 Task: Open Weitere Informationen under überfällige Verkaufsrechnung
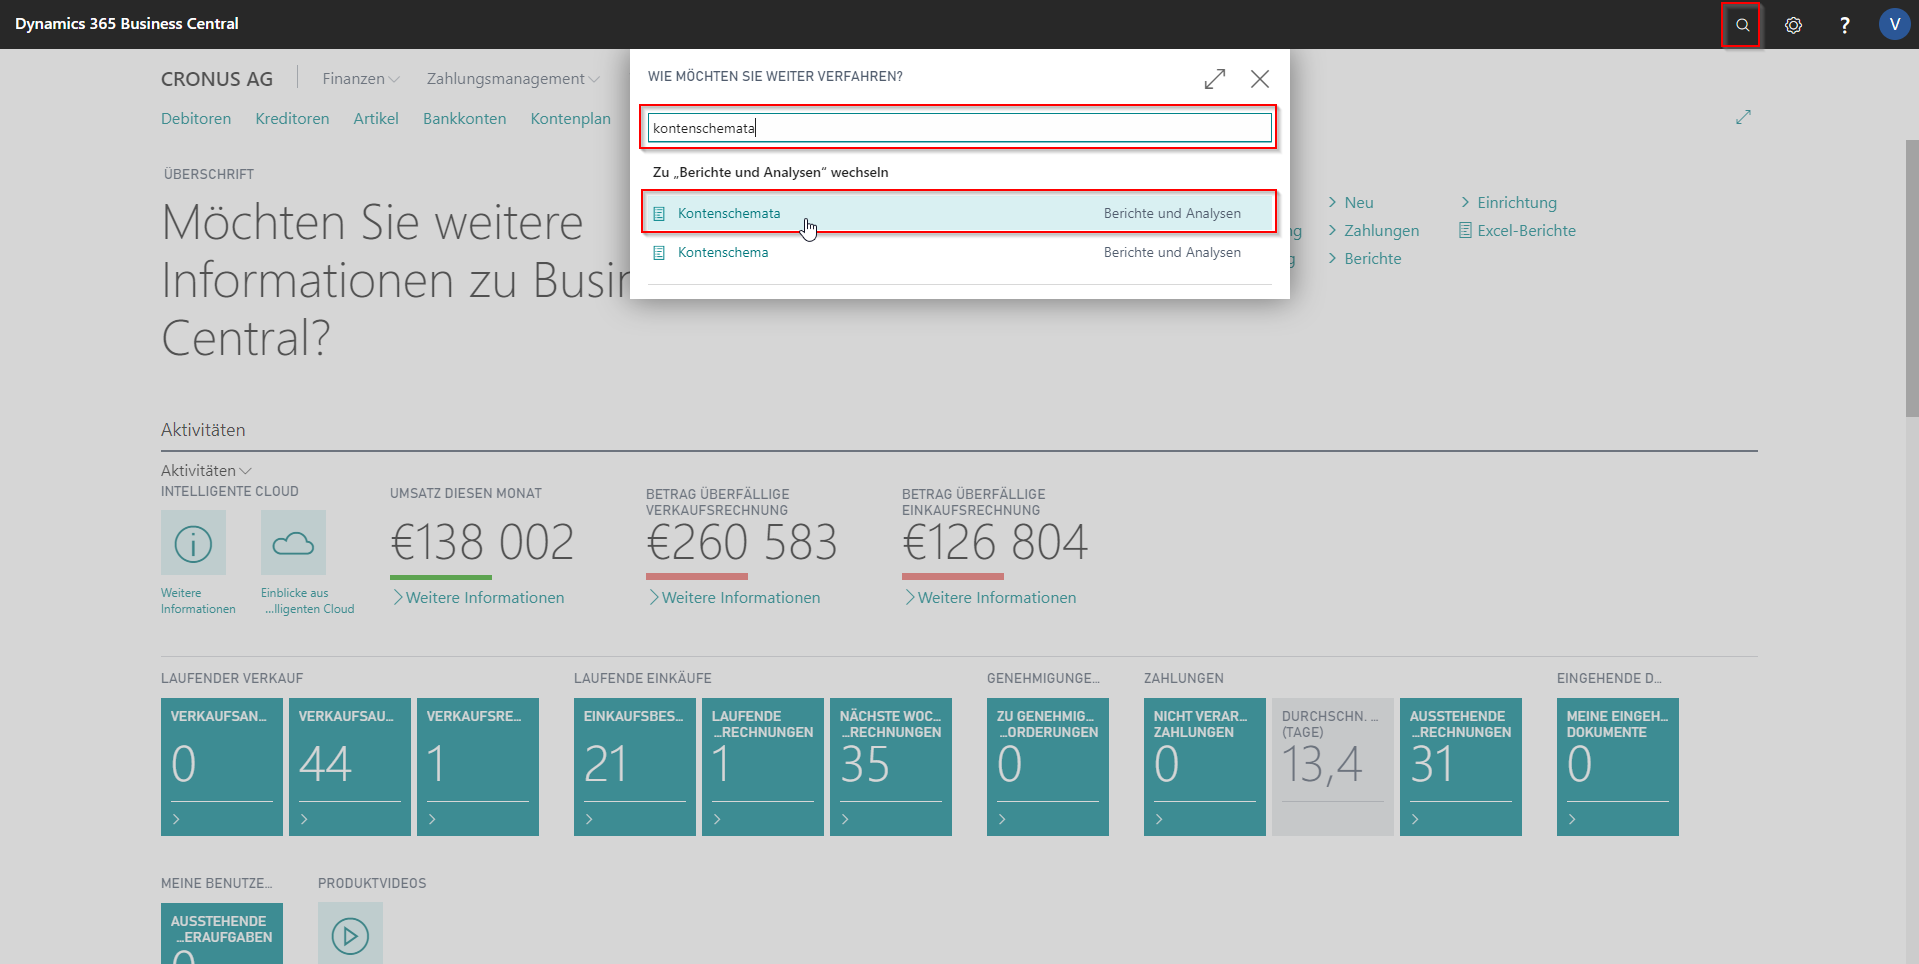(x=734, y=598)
